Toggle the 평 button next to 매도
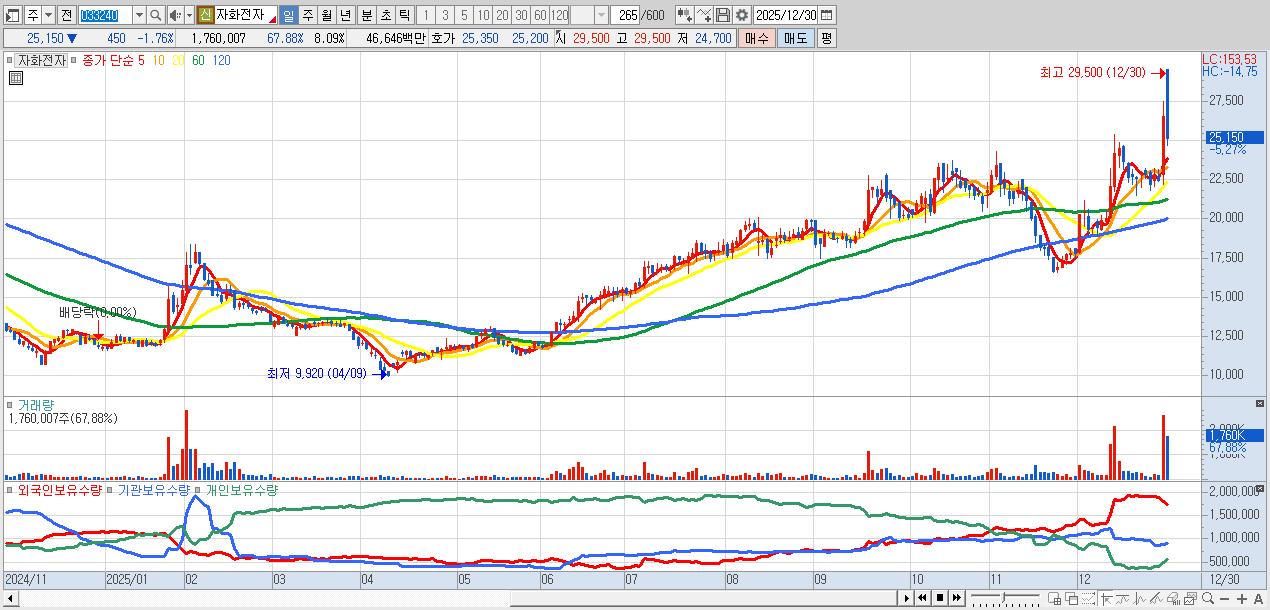 (x=826, y=38)
